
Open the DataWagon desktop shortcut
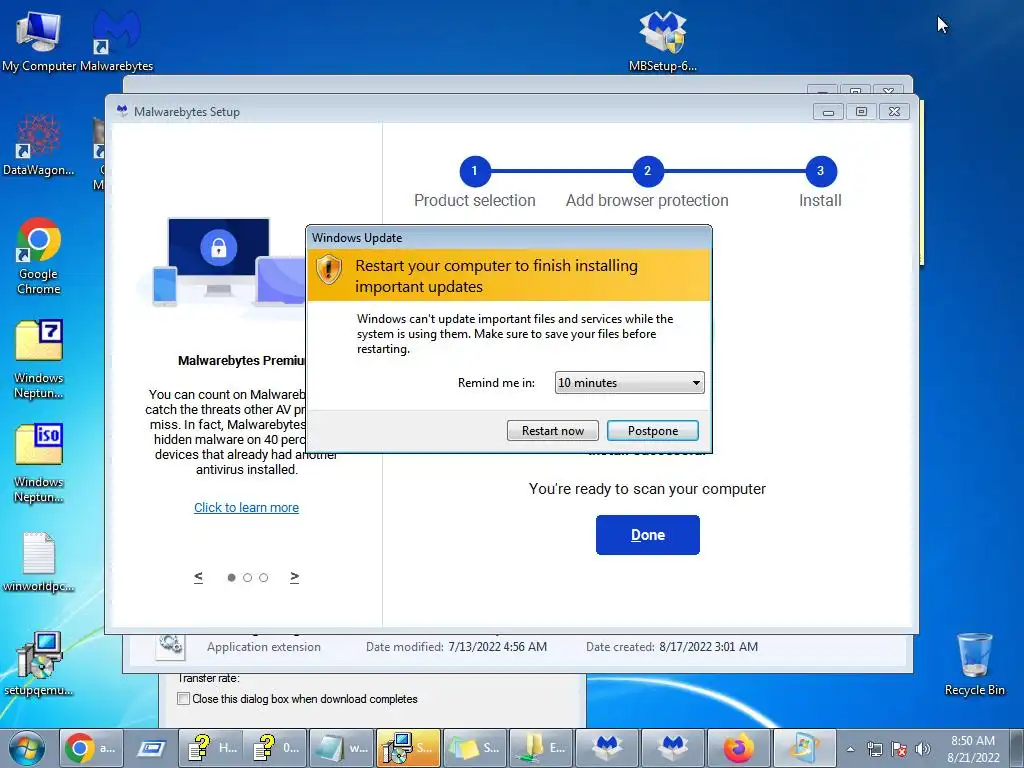pyautogui.click(x=39, y=145)
